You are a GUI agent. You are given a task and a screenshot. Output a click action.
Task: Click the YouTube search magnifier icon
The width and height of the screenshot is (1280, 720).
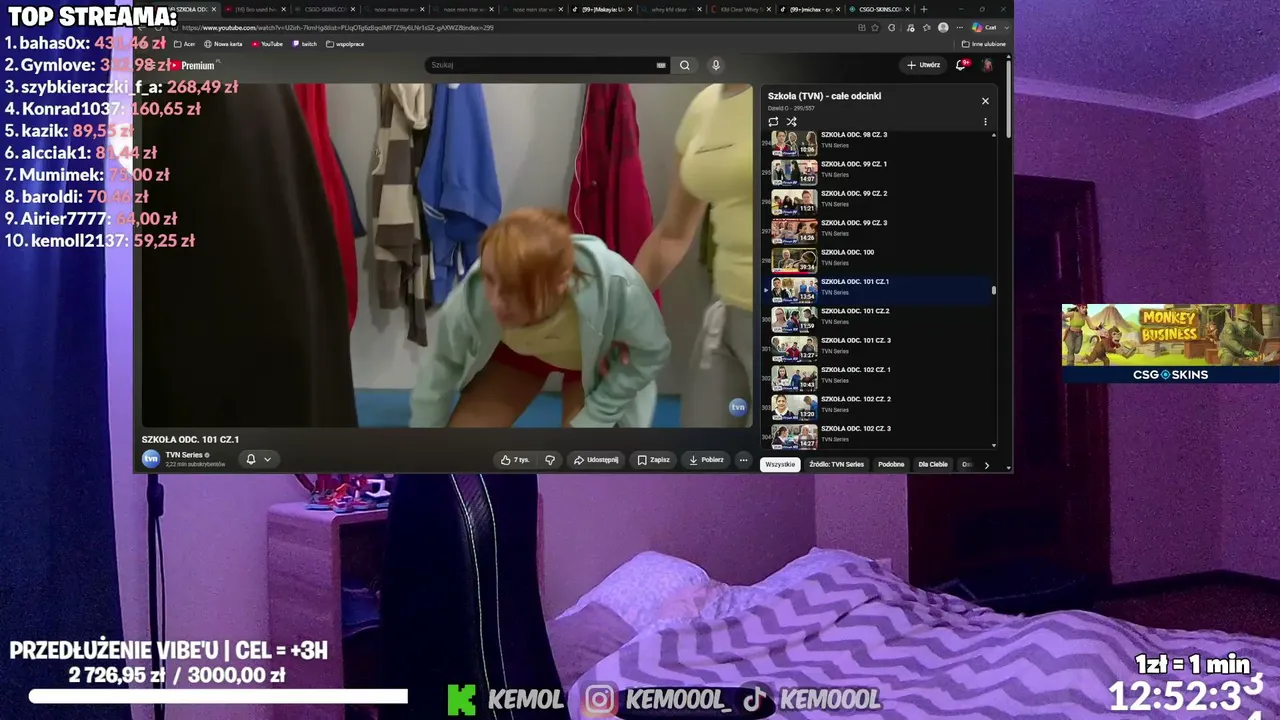point(685,65)
